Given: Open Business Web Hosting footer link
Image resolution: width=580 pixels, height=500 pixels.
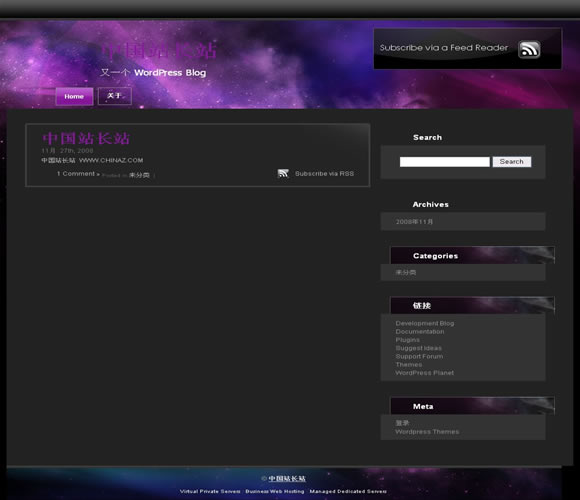Looking at the screenshot, I should 275,491.
